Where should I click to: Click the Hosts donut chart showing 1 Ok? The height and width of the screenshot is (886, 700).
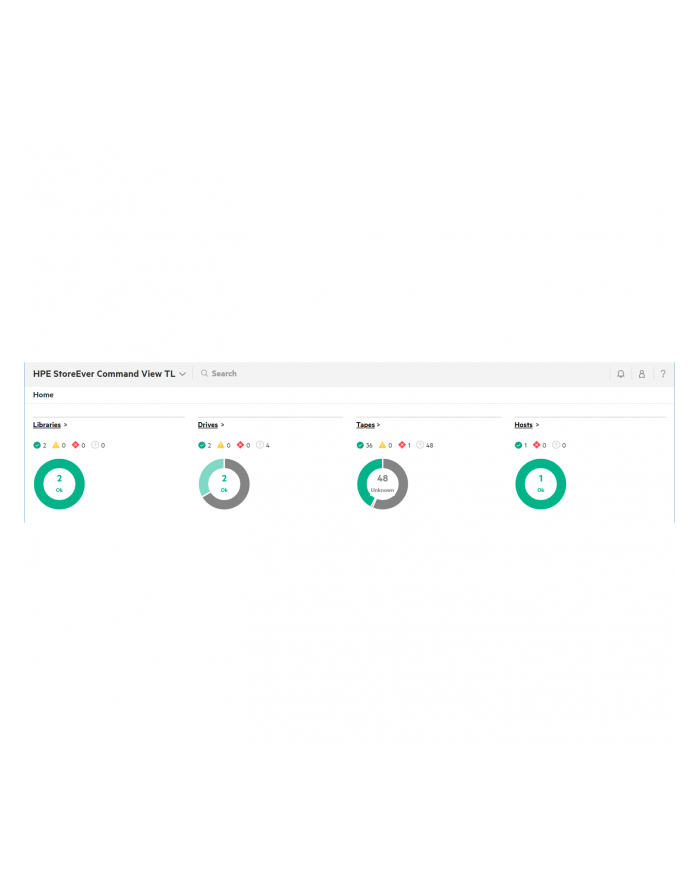[x=540, y=484]
